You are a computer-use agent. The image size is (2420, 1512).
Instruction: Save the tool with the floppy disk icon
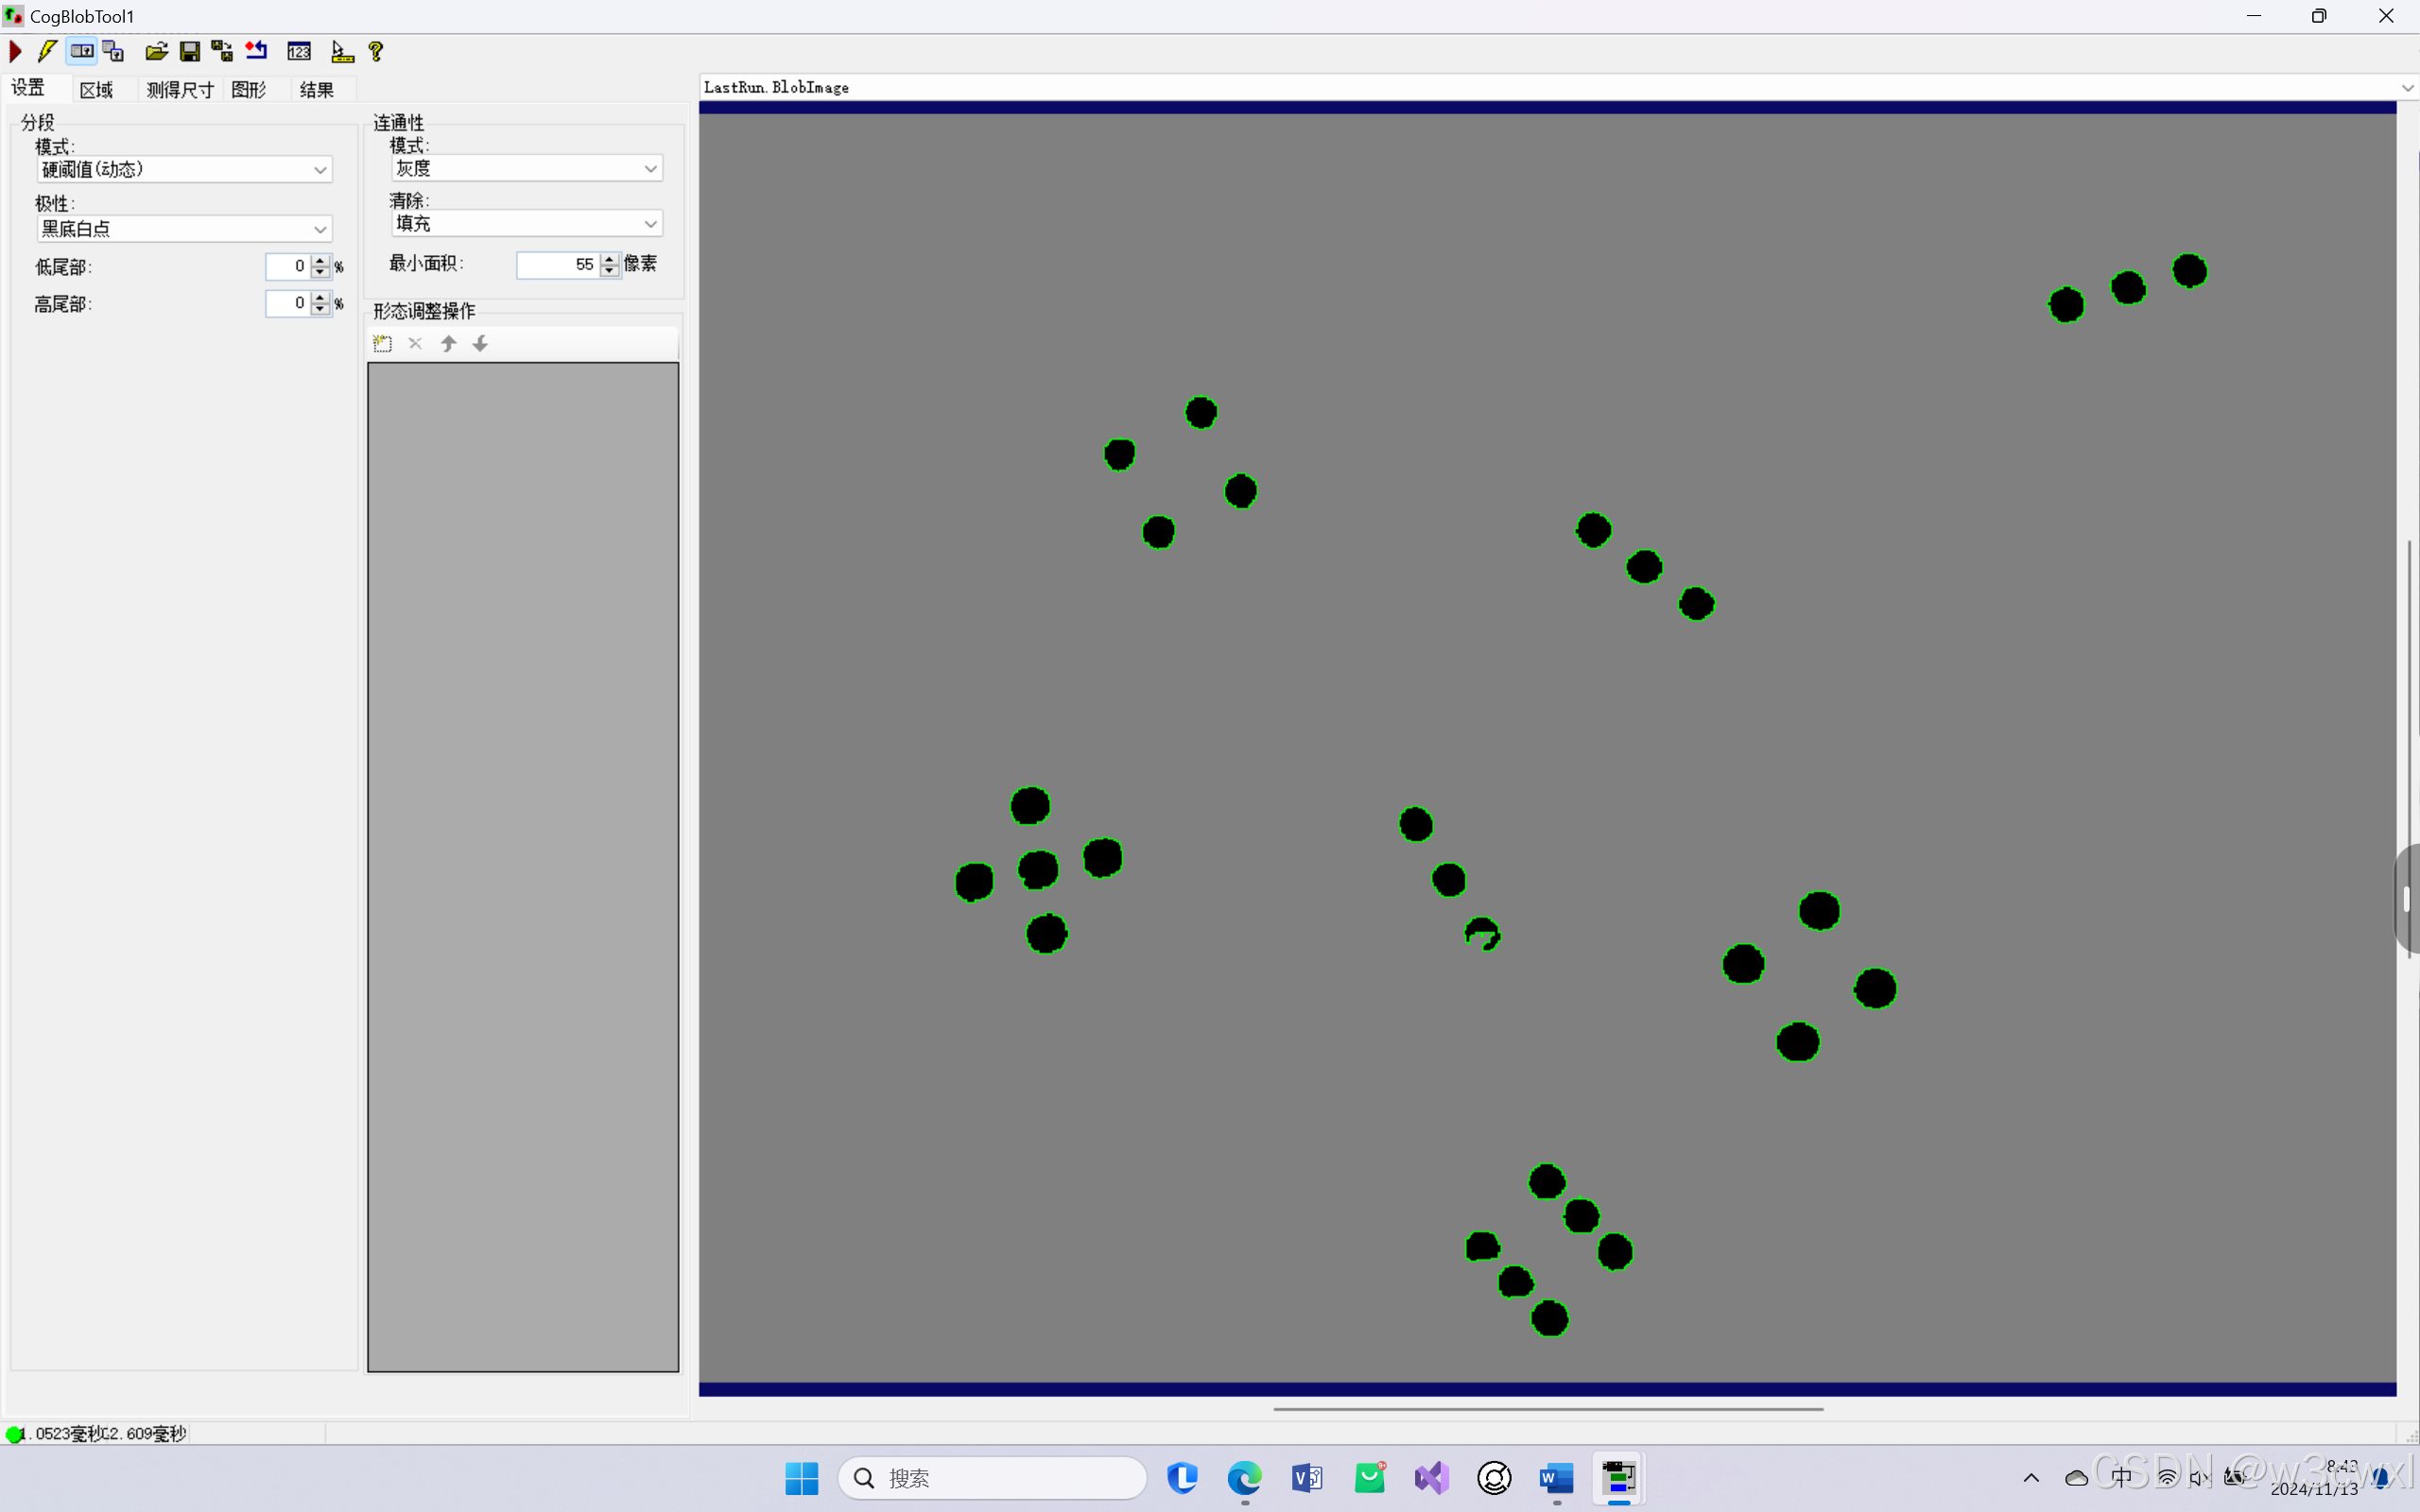point(189,51)
